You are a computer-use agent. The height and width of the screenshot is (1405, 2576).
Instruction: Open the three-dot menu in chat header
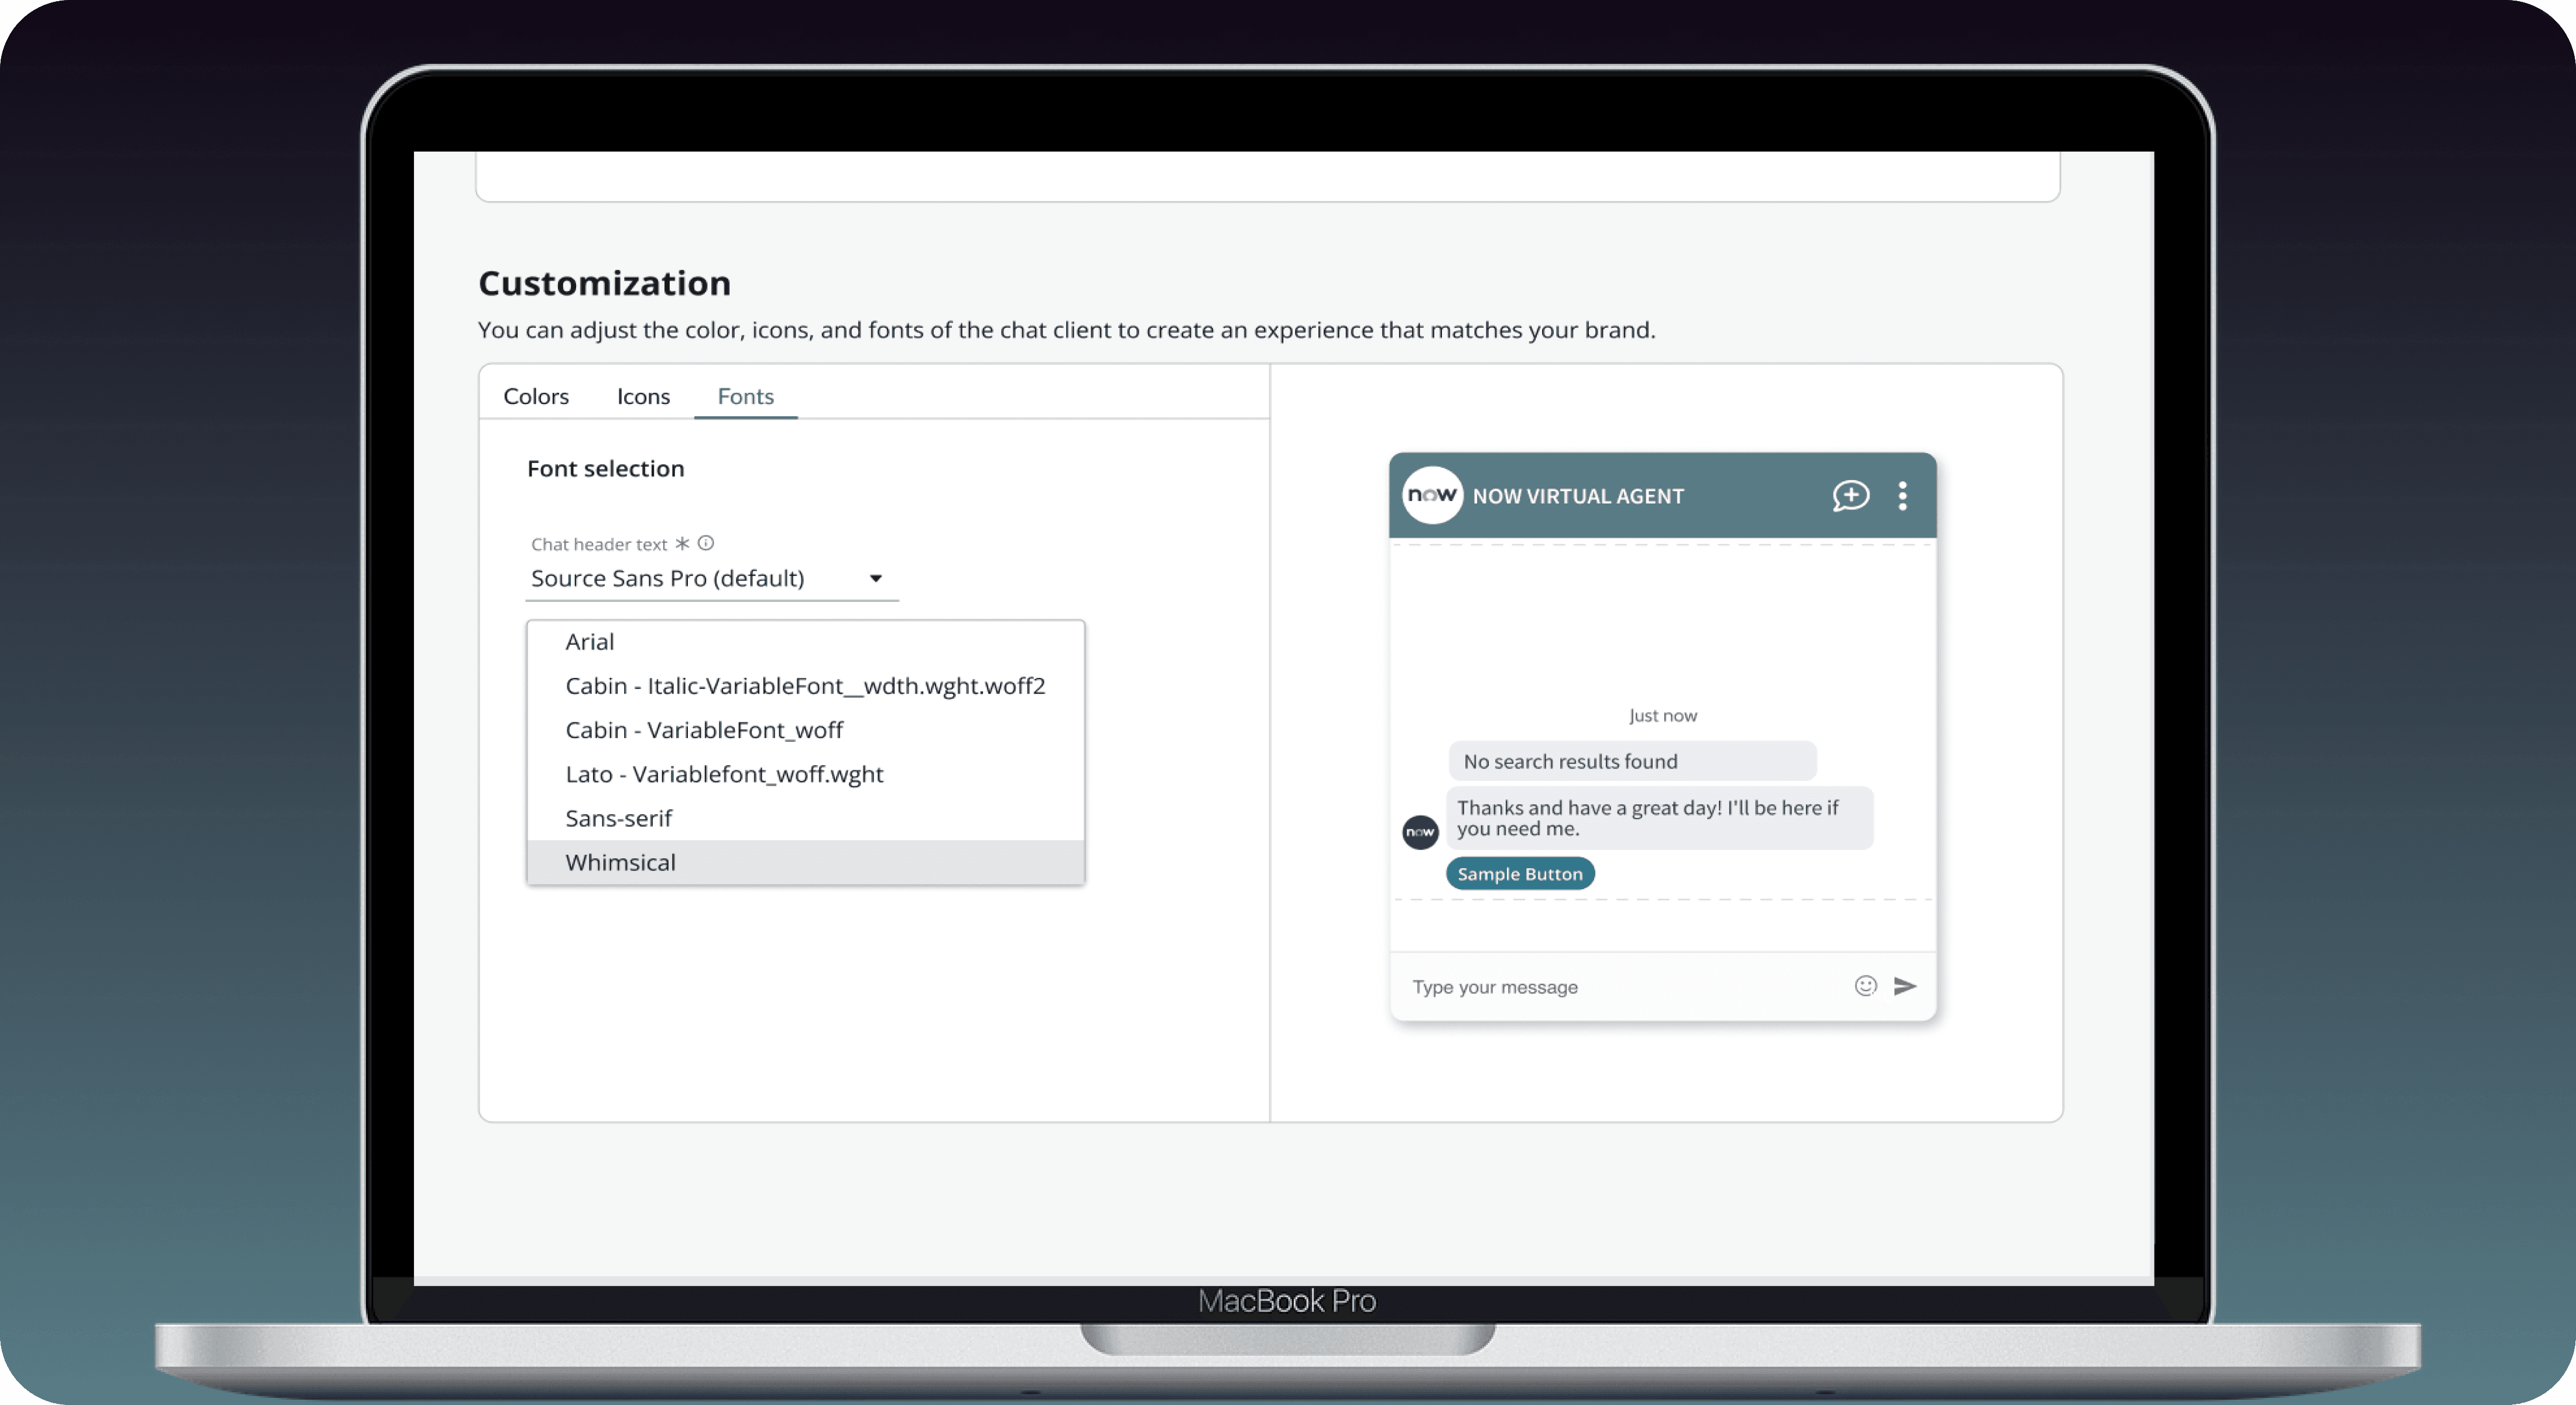(1902, 496)
